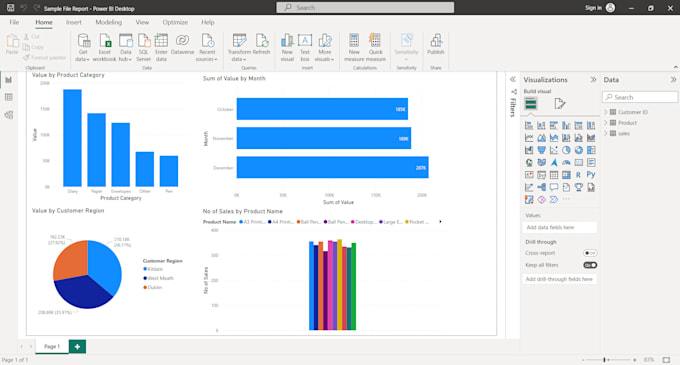Viewport: 680px width, 365px height.
Task: Switch to Table view in left sidebar
Action: point(9,97)
